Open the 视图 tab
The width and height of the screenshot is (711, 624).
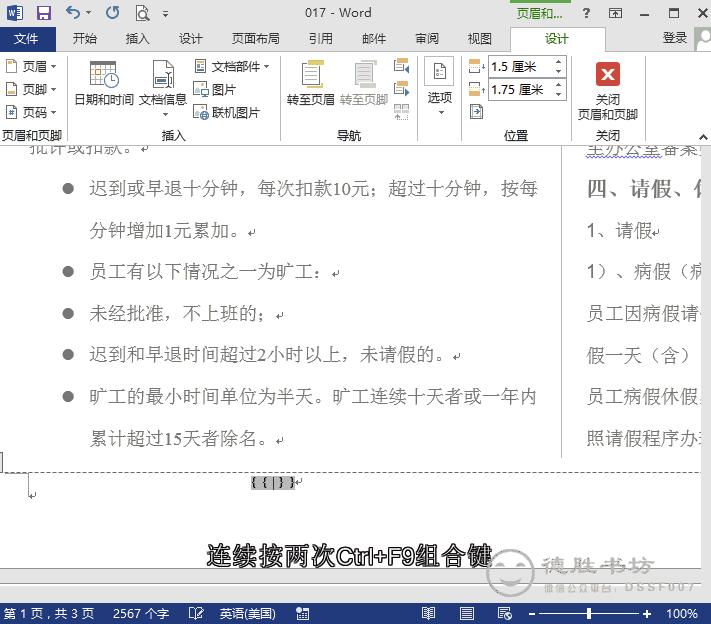(x=480, y=39)
